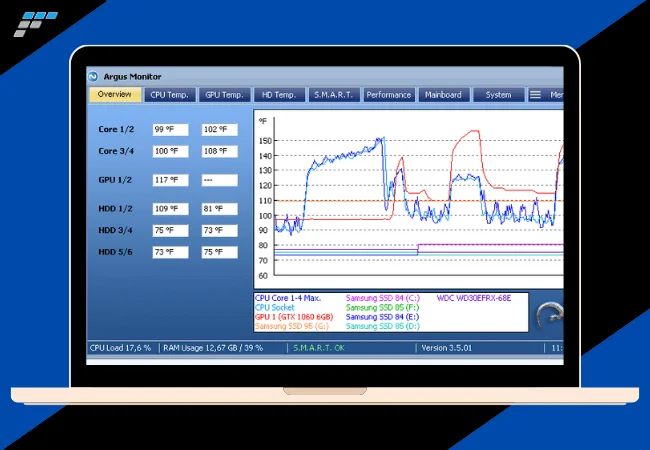Click the blue site logo

pyautogui.click(x=35, y=24)
